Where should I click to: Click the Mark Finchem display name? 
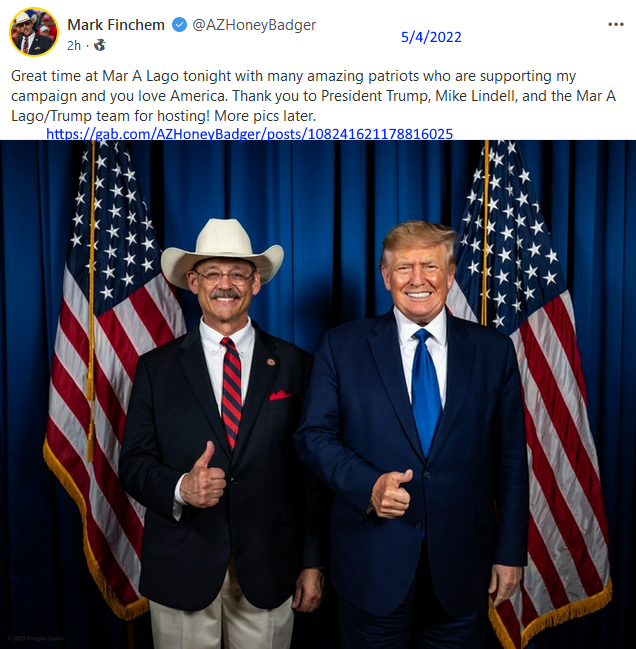[x=116, y=25]
